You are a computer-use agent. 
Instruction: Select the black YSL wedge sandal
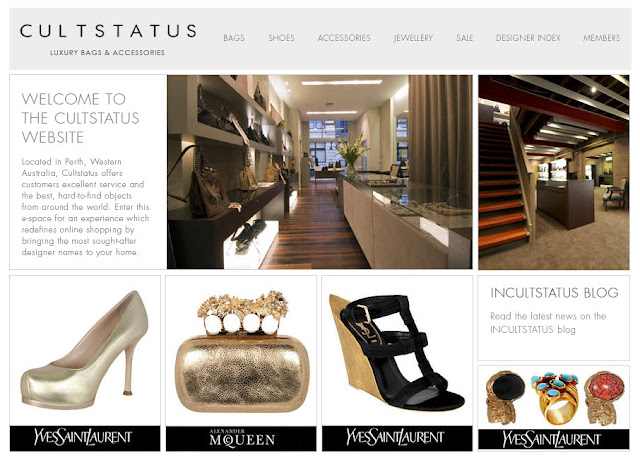397,351
